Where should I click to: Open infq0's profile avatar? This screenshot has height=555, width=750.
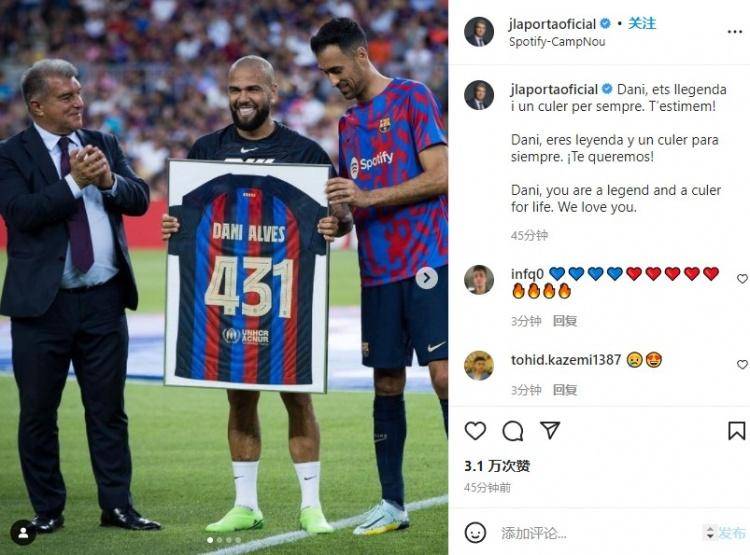[x=479, y=279]
